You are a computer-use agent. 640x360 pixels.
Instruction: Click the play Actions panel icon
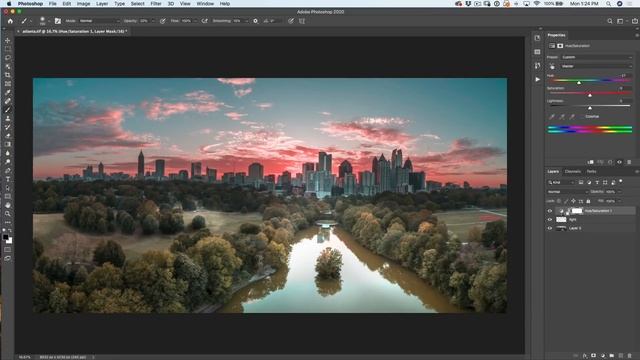pos(538,79)
